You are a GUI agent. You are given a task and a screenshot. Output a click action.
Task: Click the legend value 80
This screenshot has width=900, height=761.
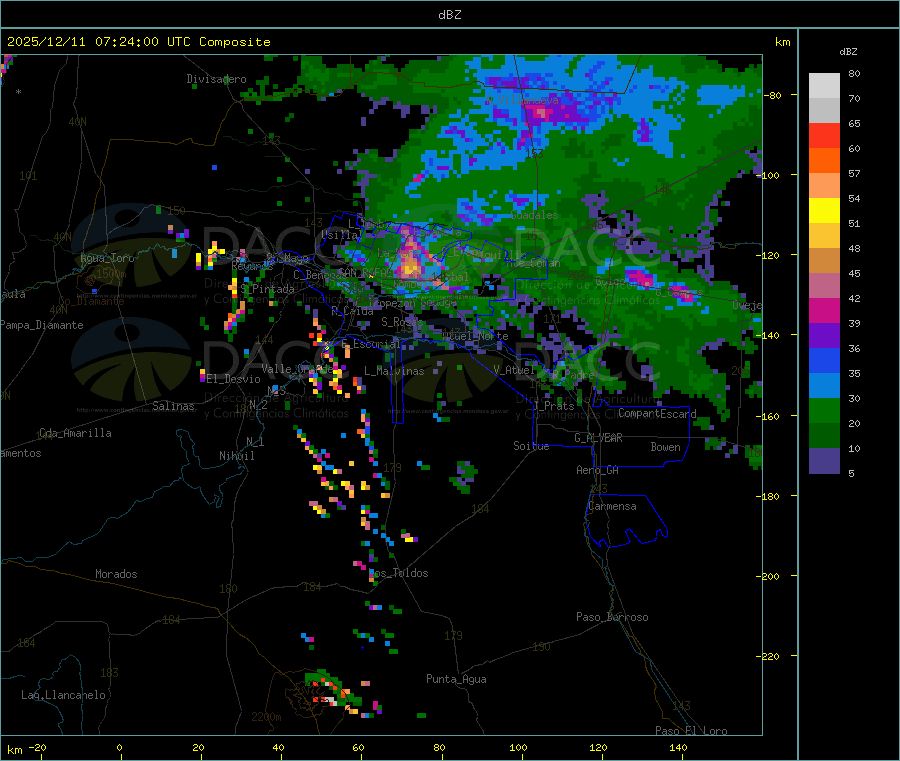coord(854,73)
